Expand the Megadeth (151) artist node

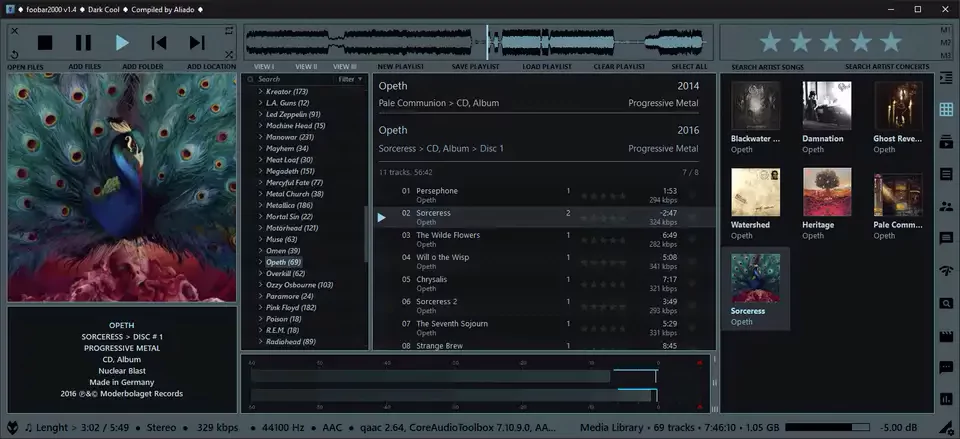[x=260, y=171]
